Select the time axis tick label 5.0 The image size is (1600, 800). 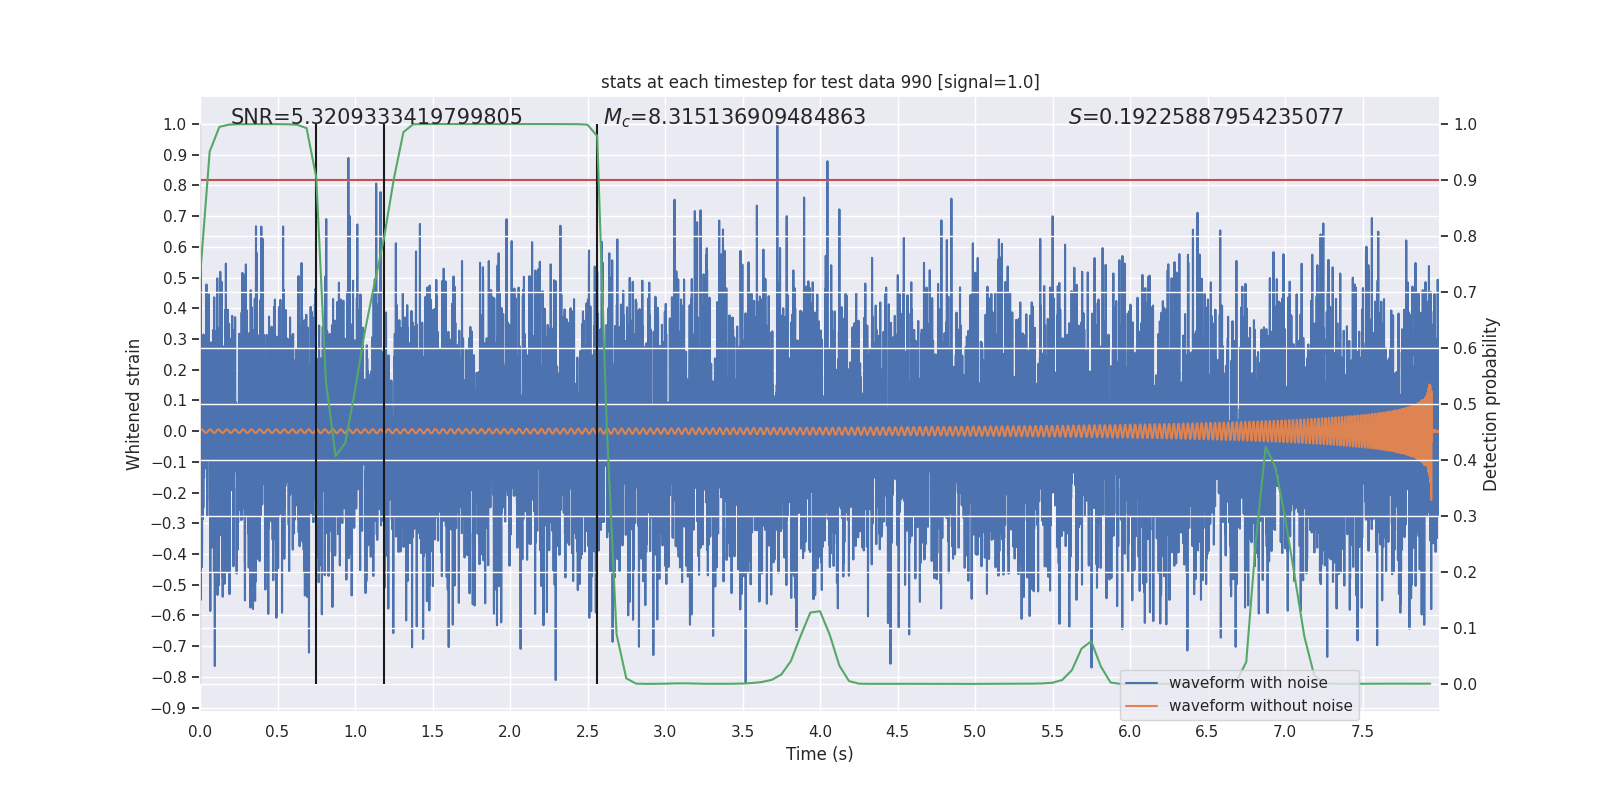click(x=975, y=731)
